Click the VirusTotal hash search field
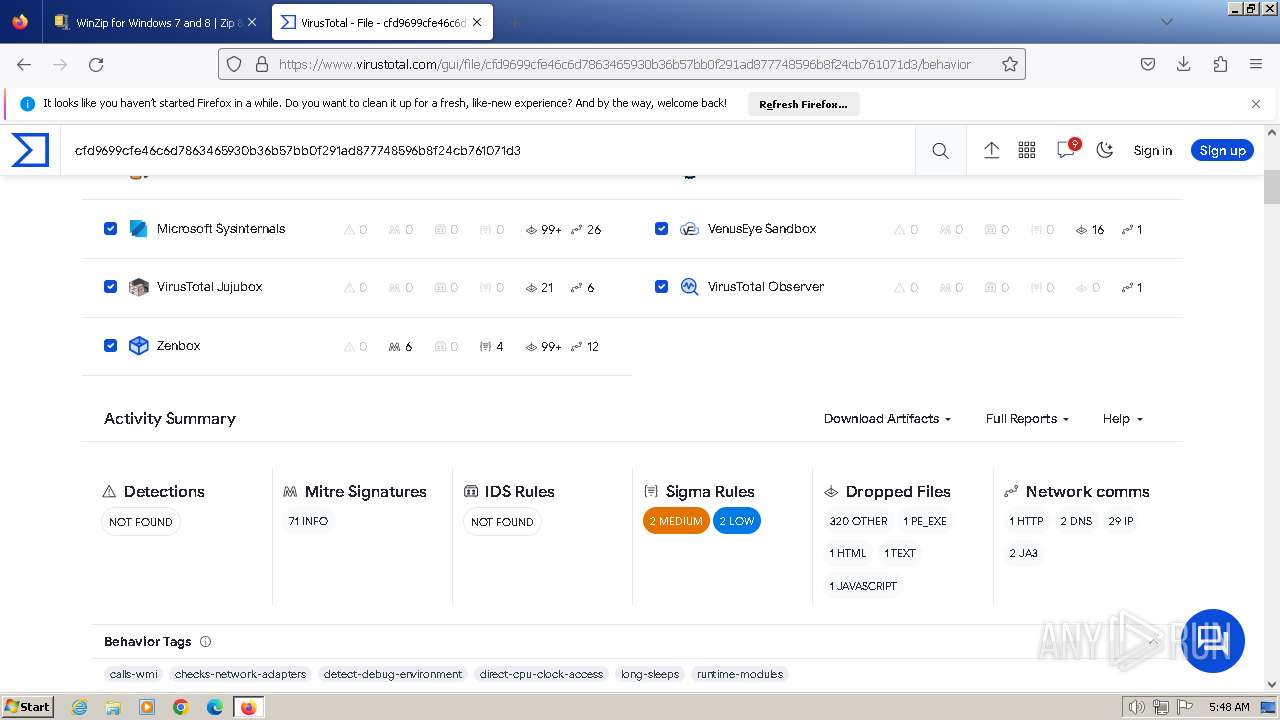The width and height of the screenshot is (1280, 720). [x=487, y=150]
